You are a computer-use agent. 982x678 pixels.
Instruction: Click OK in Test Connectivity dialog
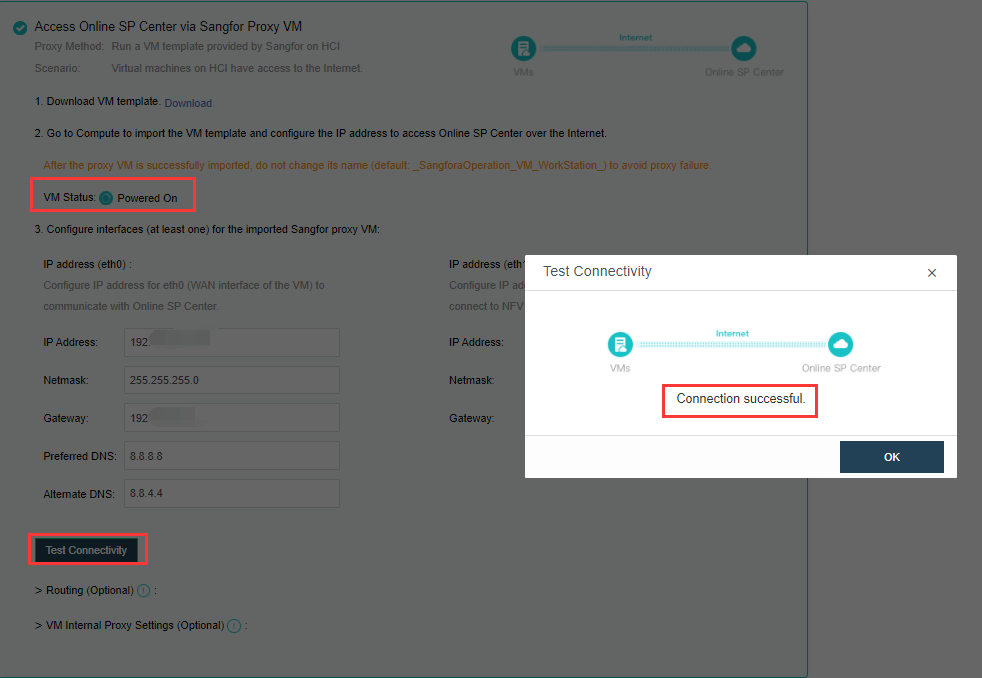tap(891, 457)
